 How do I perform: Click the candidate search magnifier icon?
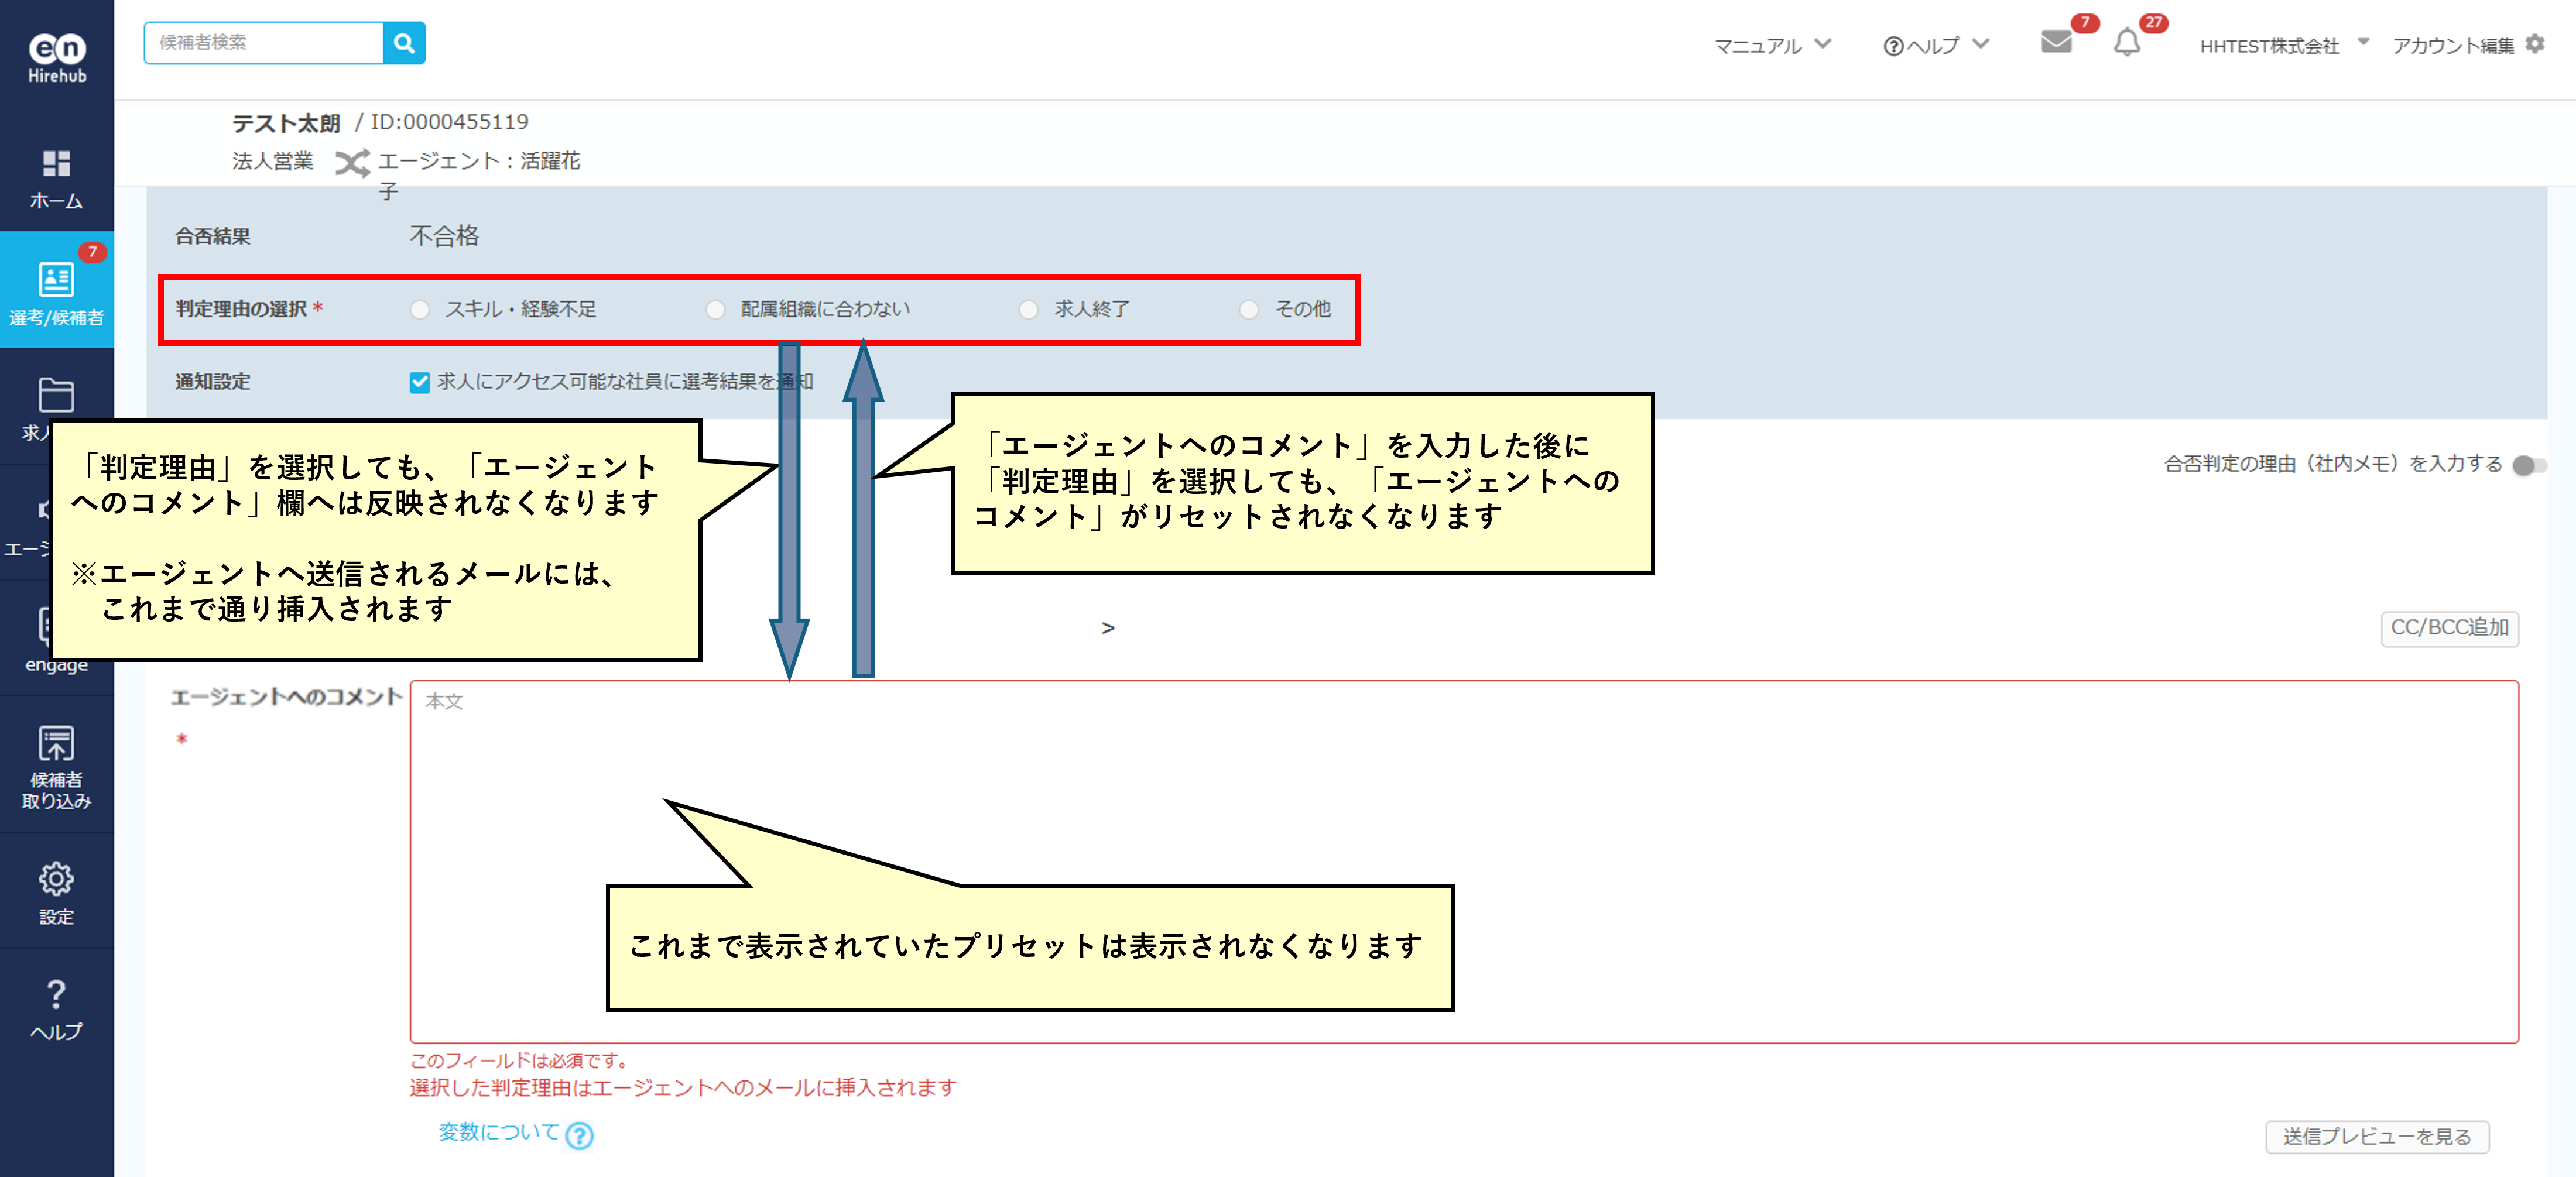click(x=404, y=43)
